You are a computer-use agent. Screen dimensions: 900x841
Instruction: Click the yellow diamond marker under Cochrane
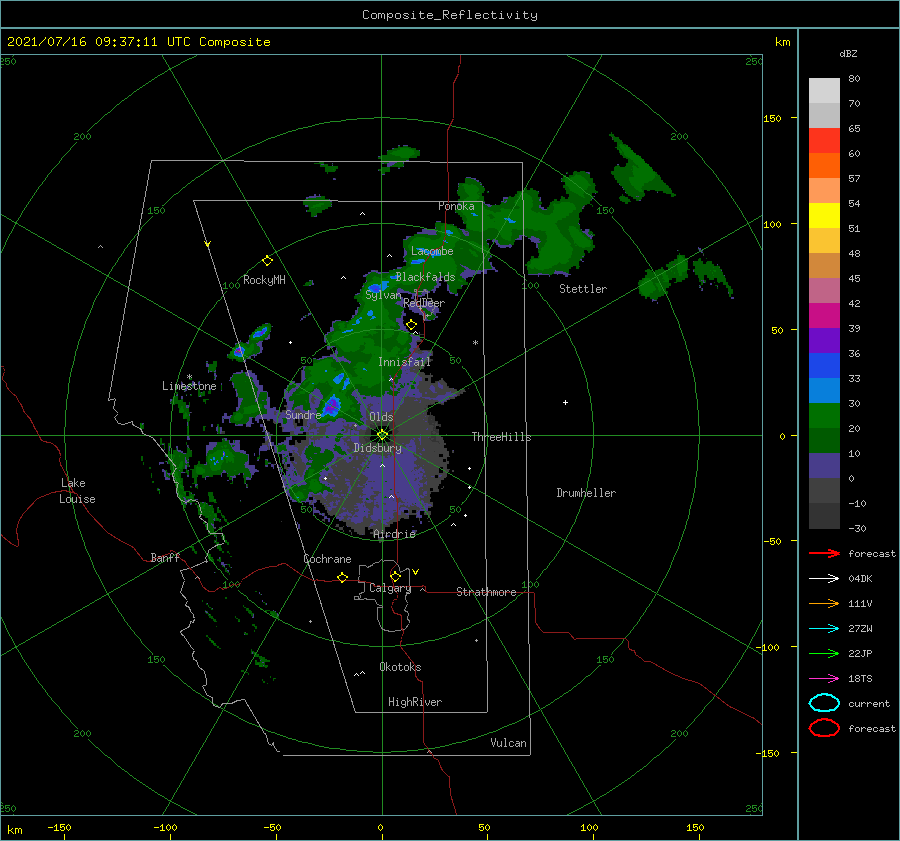[343, 577]
